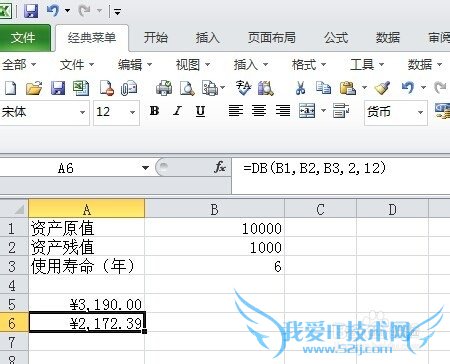Open the 编辑 classic menu
450x364 pixels.
pyautogui.click(x=135, y=64)
